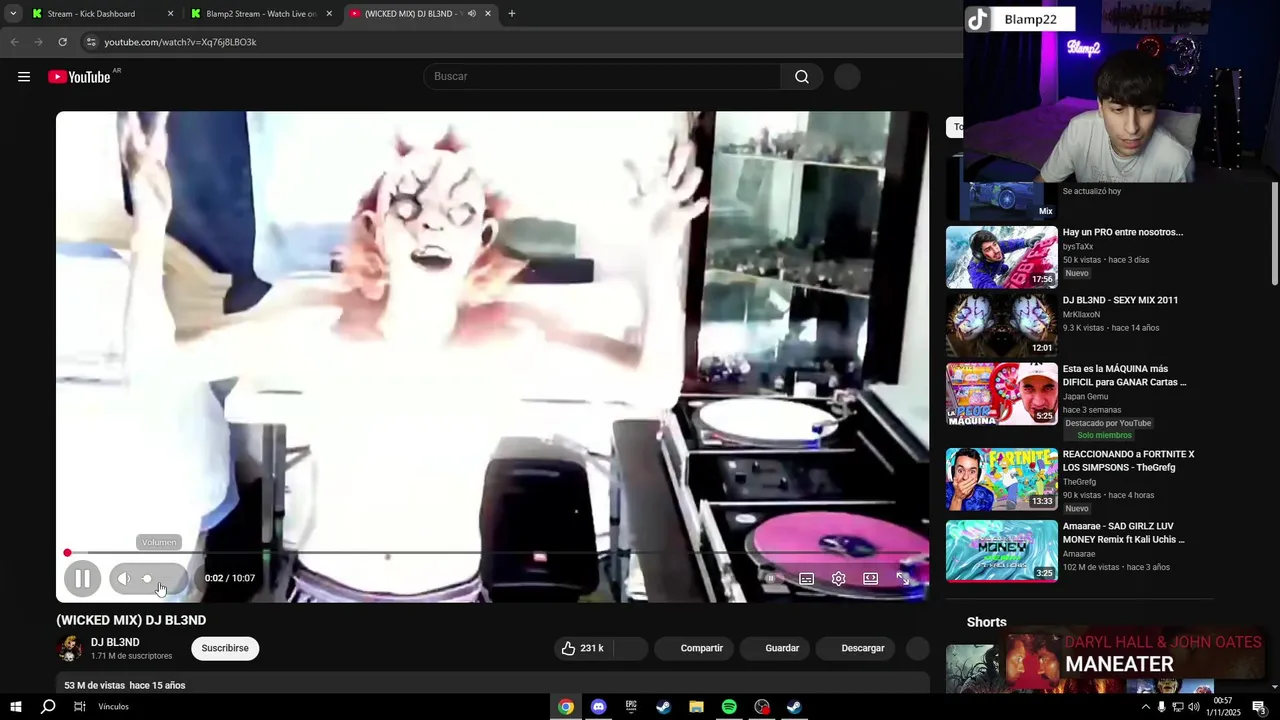
Task: Open File Explorer from taskbar
Action: (x=696, y=706)
